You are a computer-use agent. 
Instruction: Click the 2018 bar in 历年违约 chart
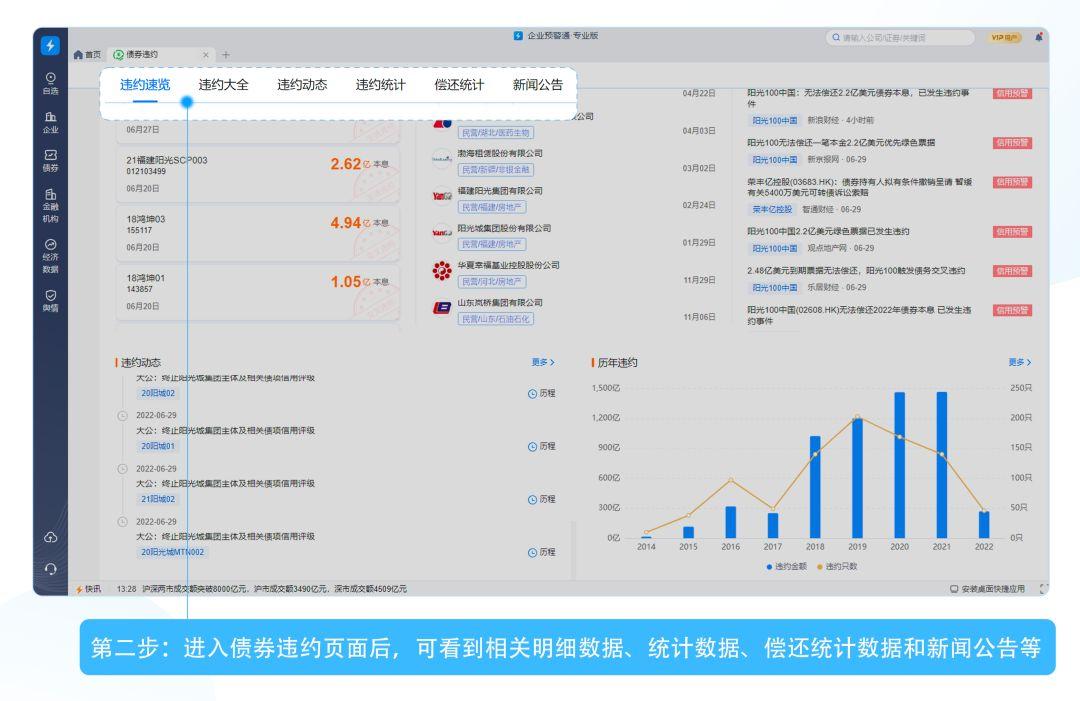815,487
